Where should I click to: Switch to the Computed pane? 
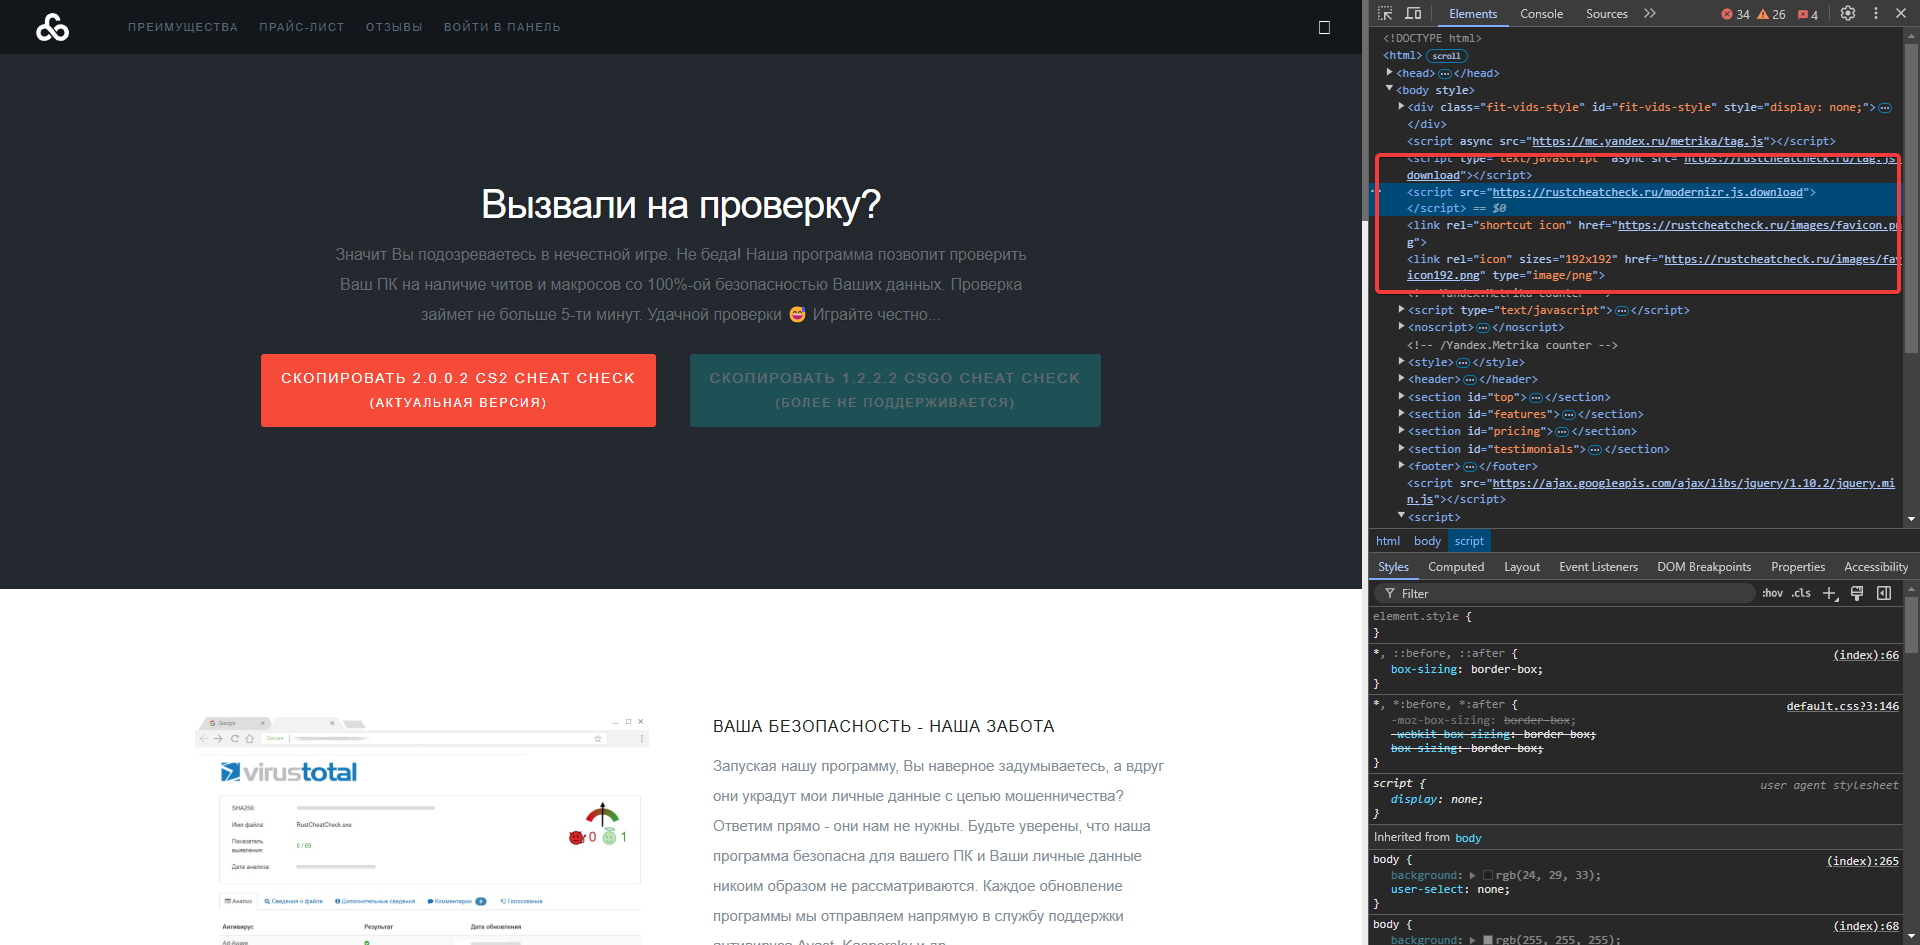click(1456, 567)
